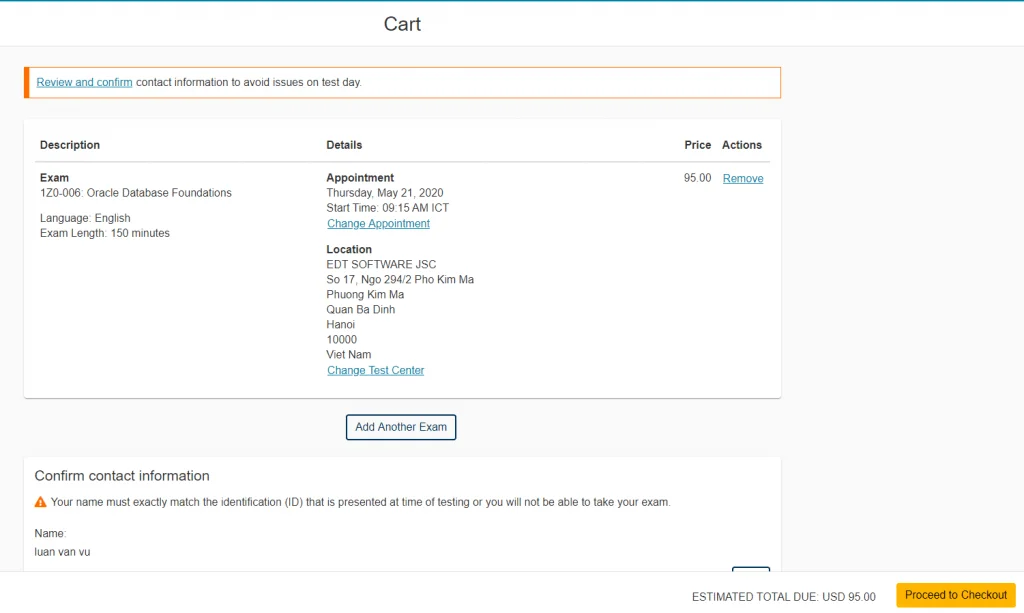Click the Thursday, May 21, 2020 date
This screenshot has height=613, width=1024.
coord(384,193)
